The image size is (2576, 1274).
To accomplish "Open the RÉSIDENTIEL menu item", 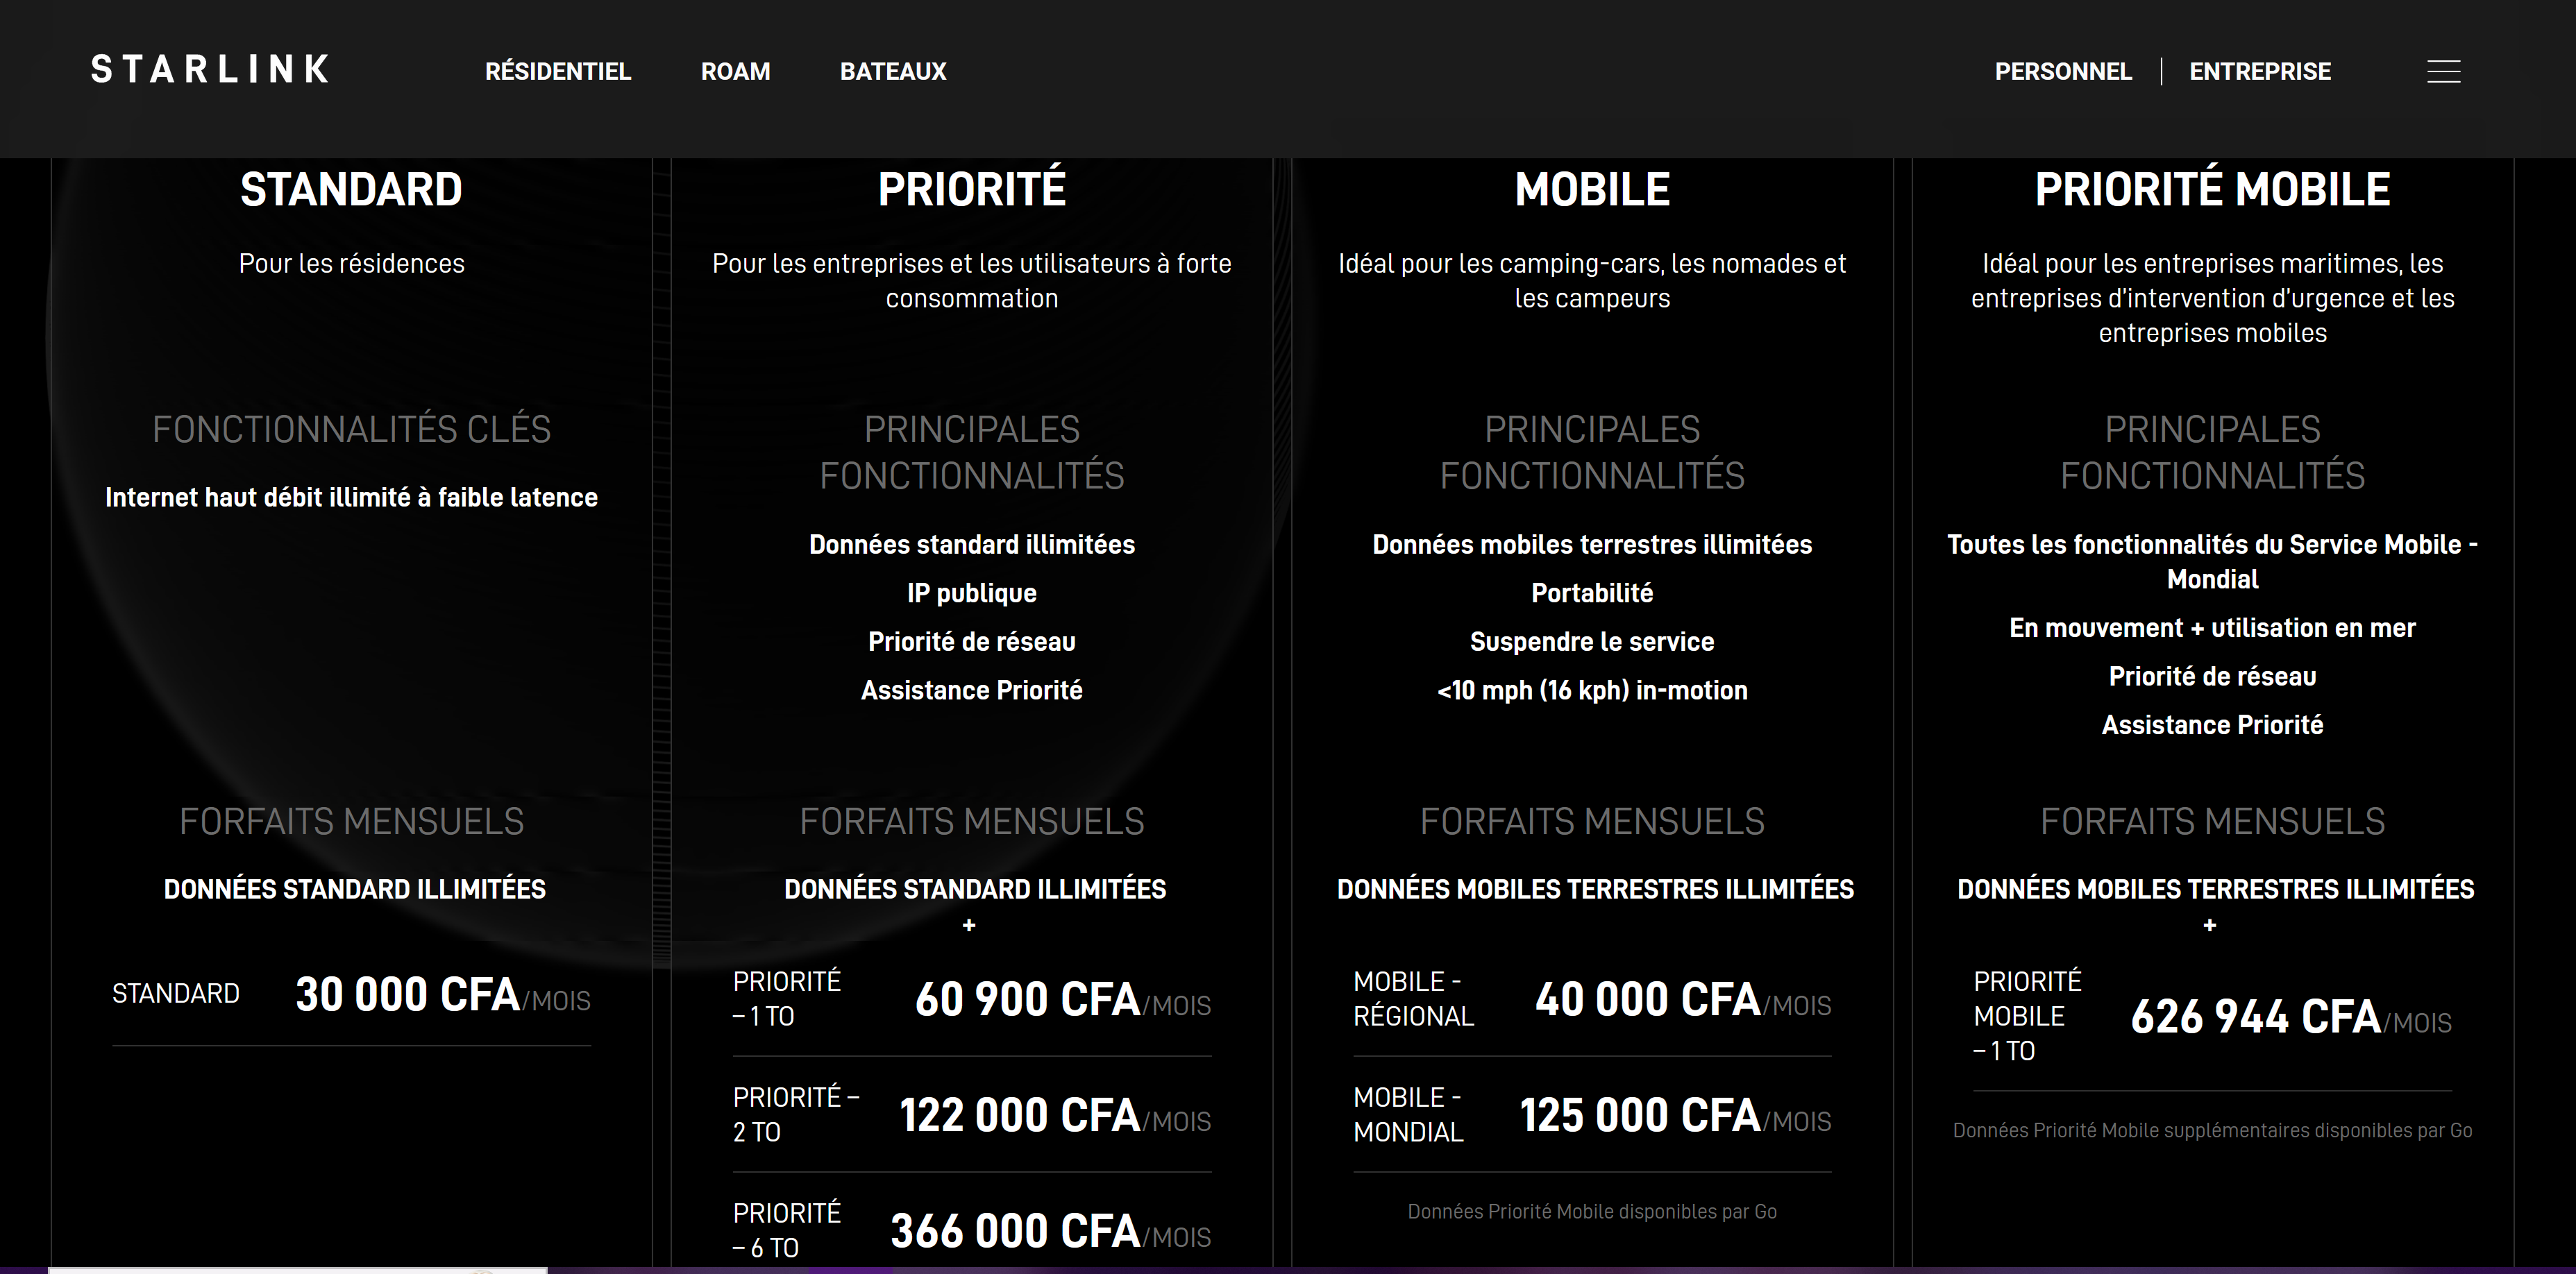I will click(558, 72).
